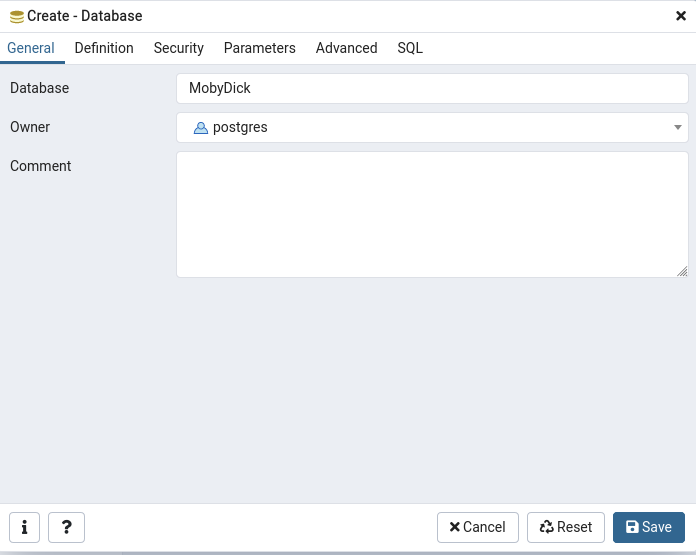The width and height of the screenshot is (696, 555).
Task: Expand the Owner dropdown arrow
Action: 677,127
